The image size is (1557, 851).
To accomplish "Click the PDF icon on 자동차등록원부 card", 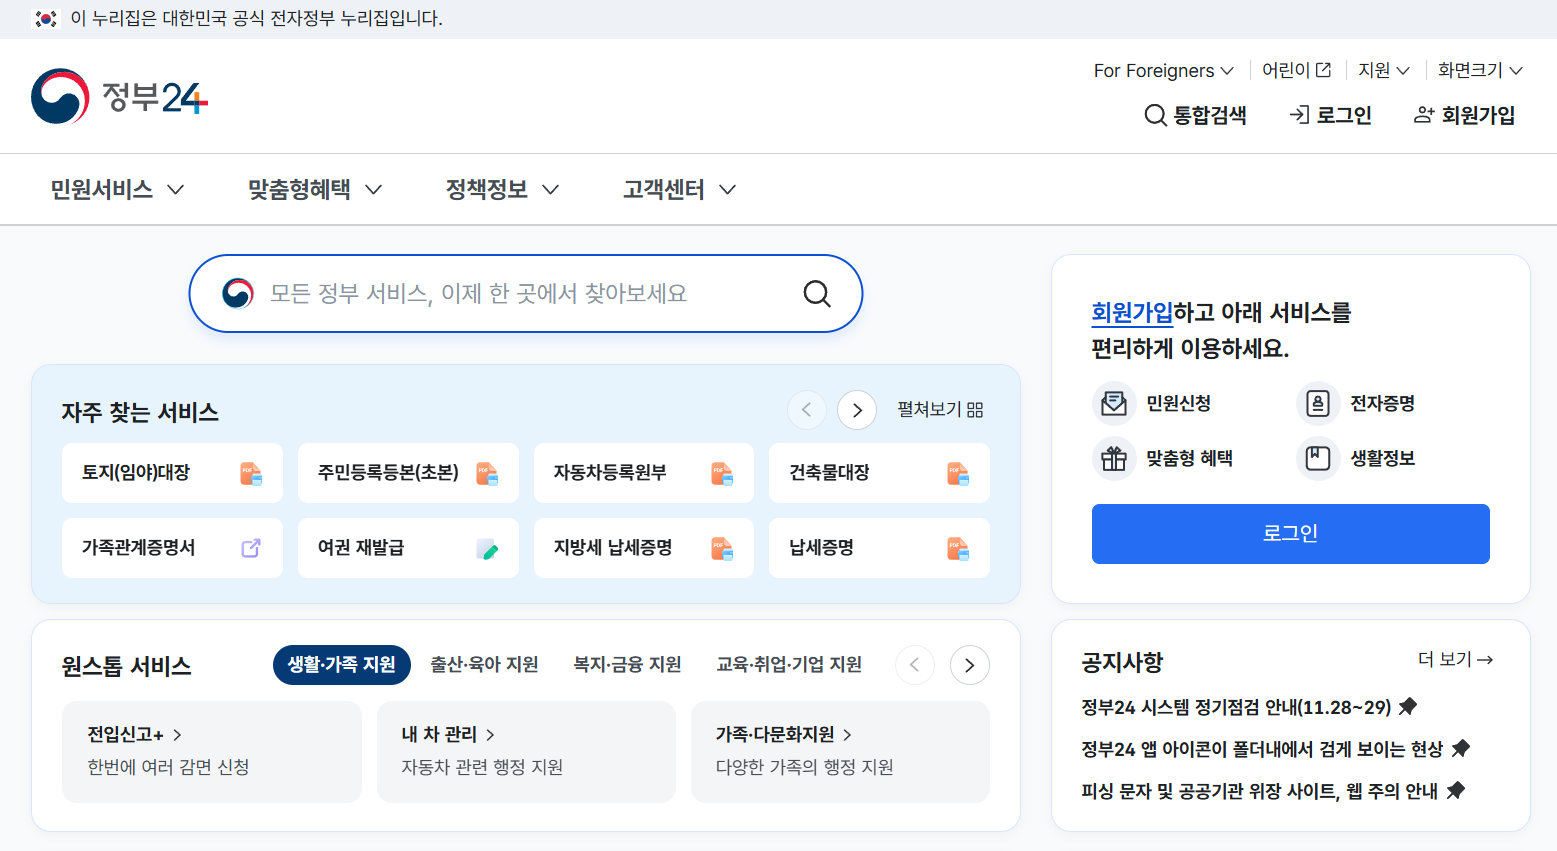I will pyautogui.click(x=722, y=473).
